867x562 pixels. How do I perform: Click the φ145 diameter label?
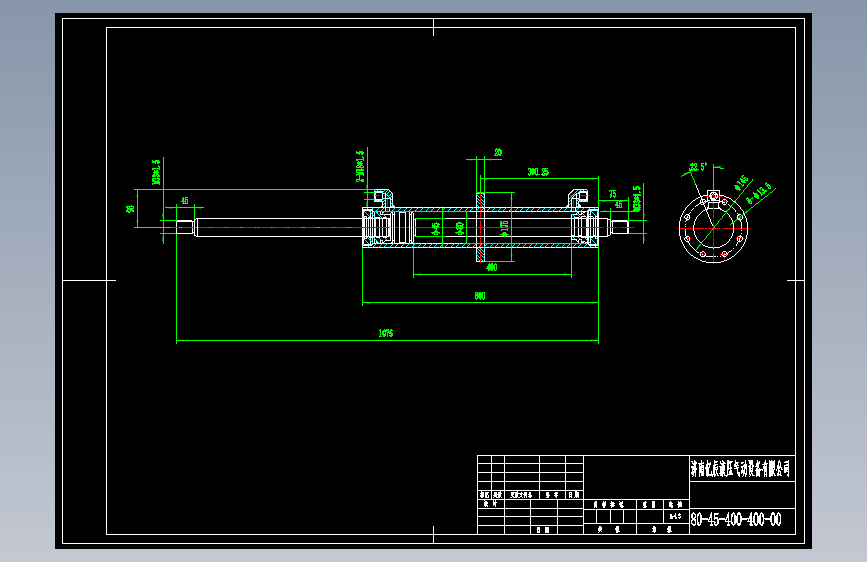[x=741, y=181]
